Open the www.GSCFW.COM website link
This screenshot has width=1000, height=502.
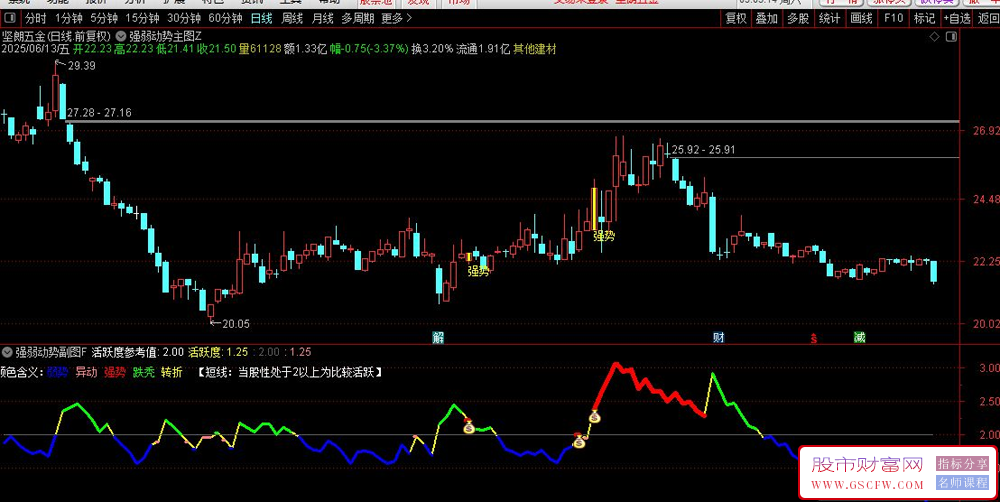point(867,484)
